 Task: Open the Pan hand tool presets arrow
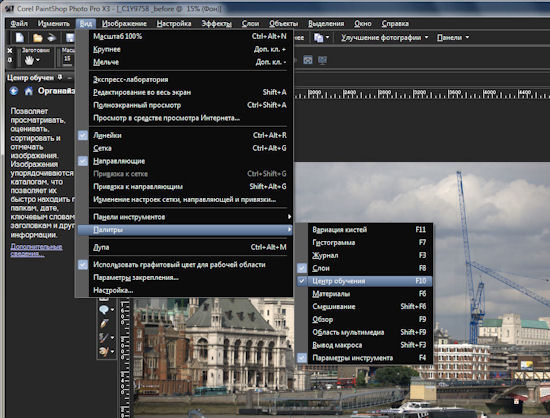point(38,60)
